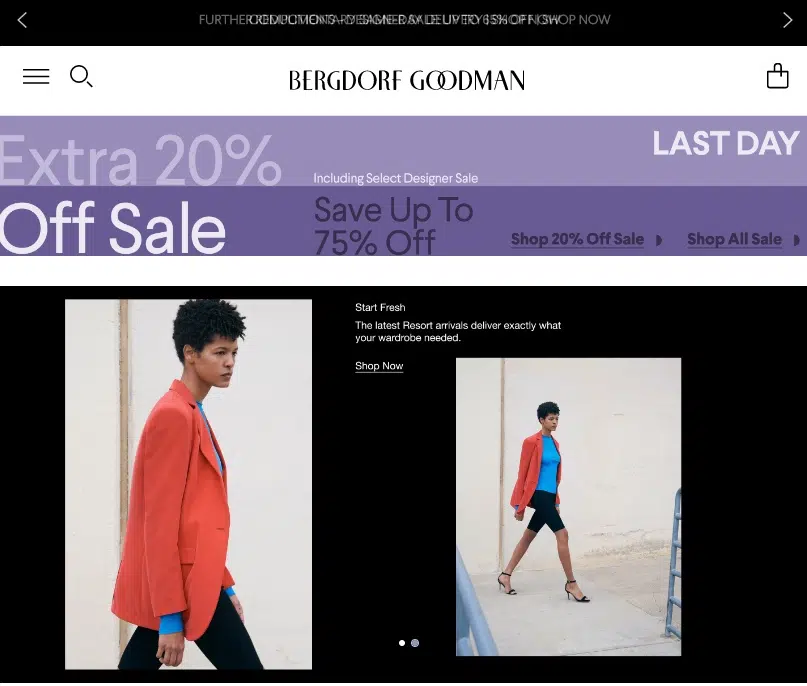Open the walking model in blue top image
The height and width of the screenshot is (686, 807).
point(568,507)
